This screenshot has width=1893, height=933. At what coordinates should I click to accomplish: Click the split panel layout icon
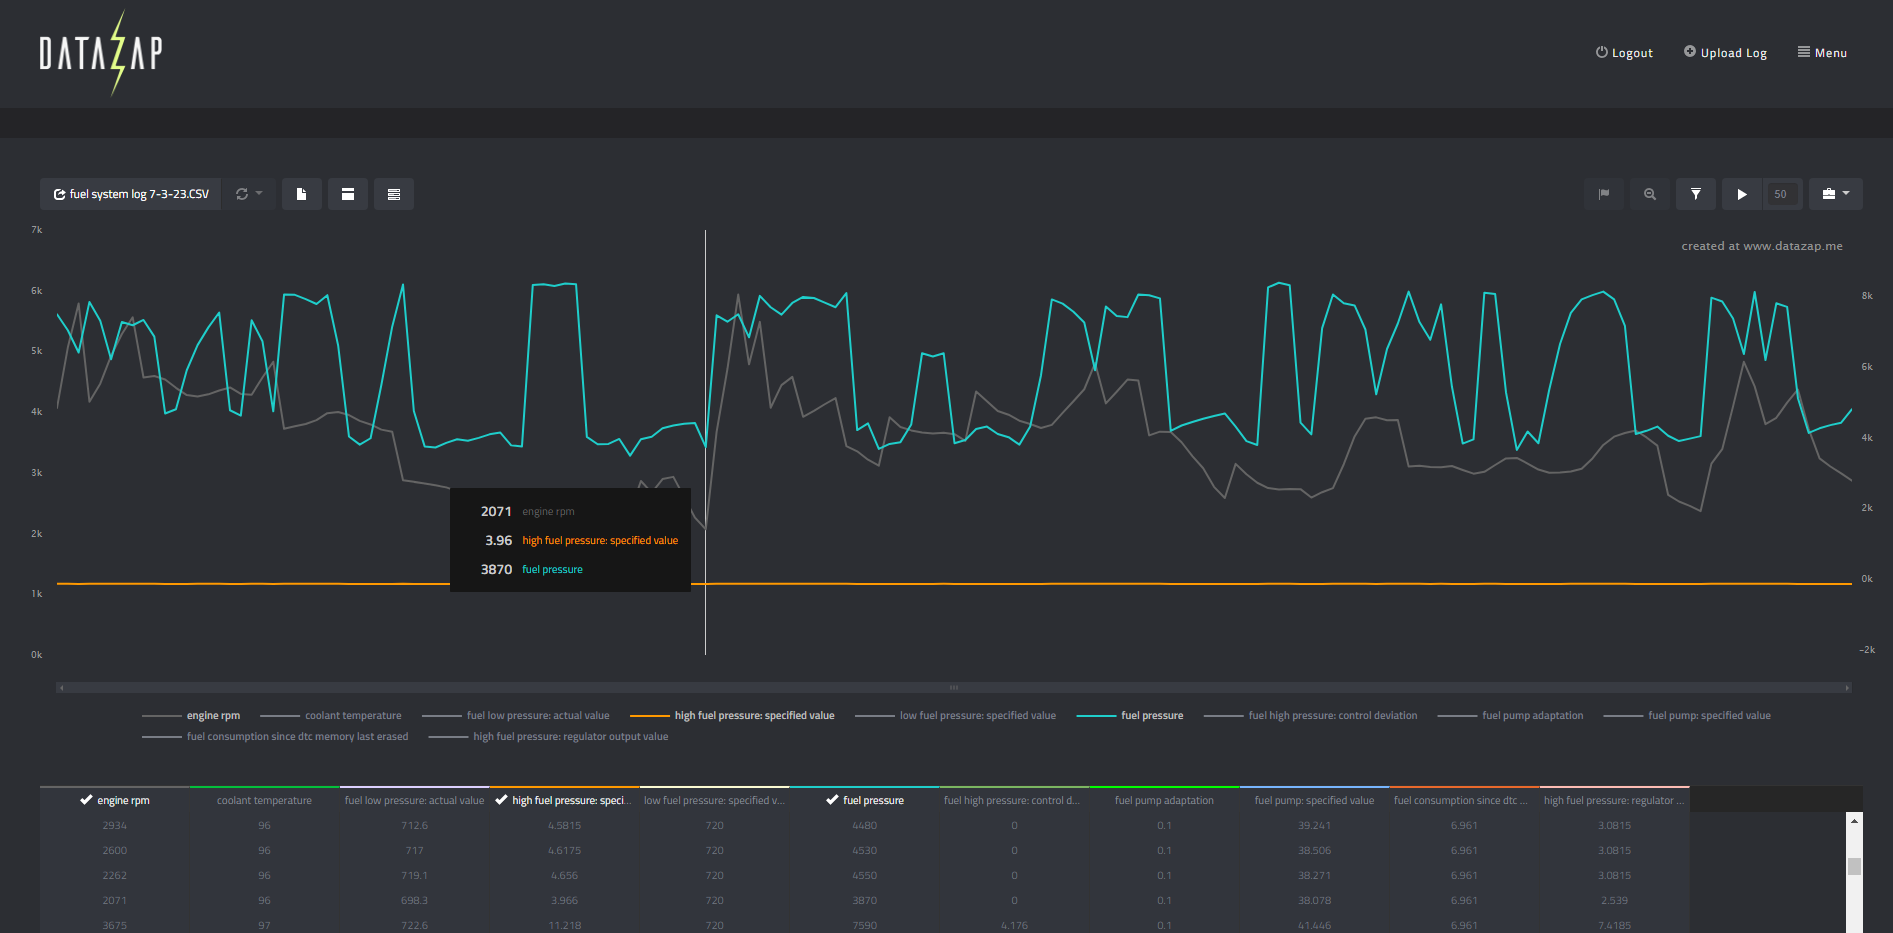tap(347, 194)
